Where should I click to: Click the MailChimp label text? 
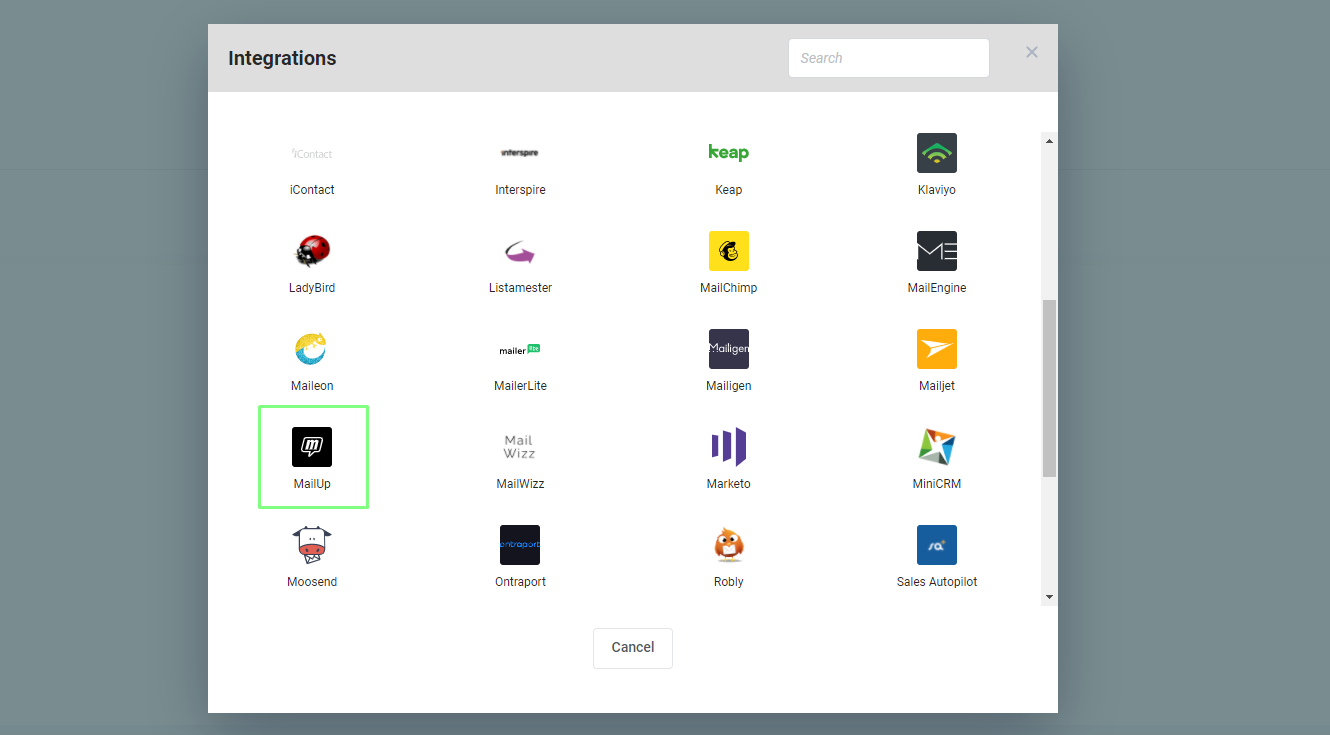coord(728,288)
